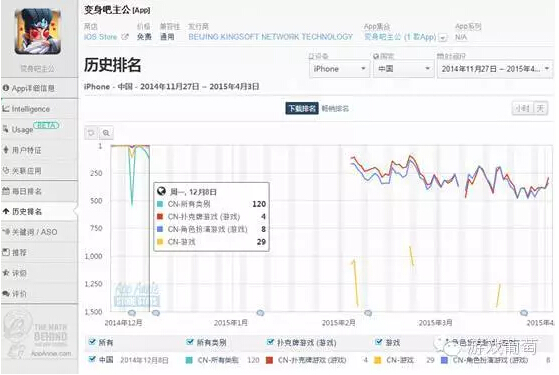Toggle the 所有类别 checkbox

pos(190,342)
